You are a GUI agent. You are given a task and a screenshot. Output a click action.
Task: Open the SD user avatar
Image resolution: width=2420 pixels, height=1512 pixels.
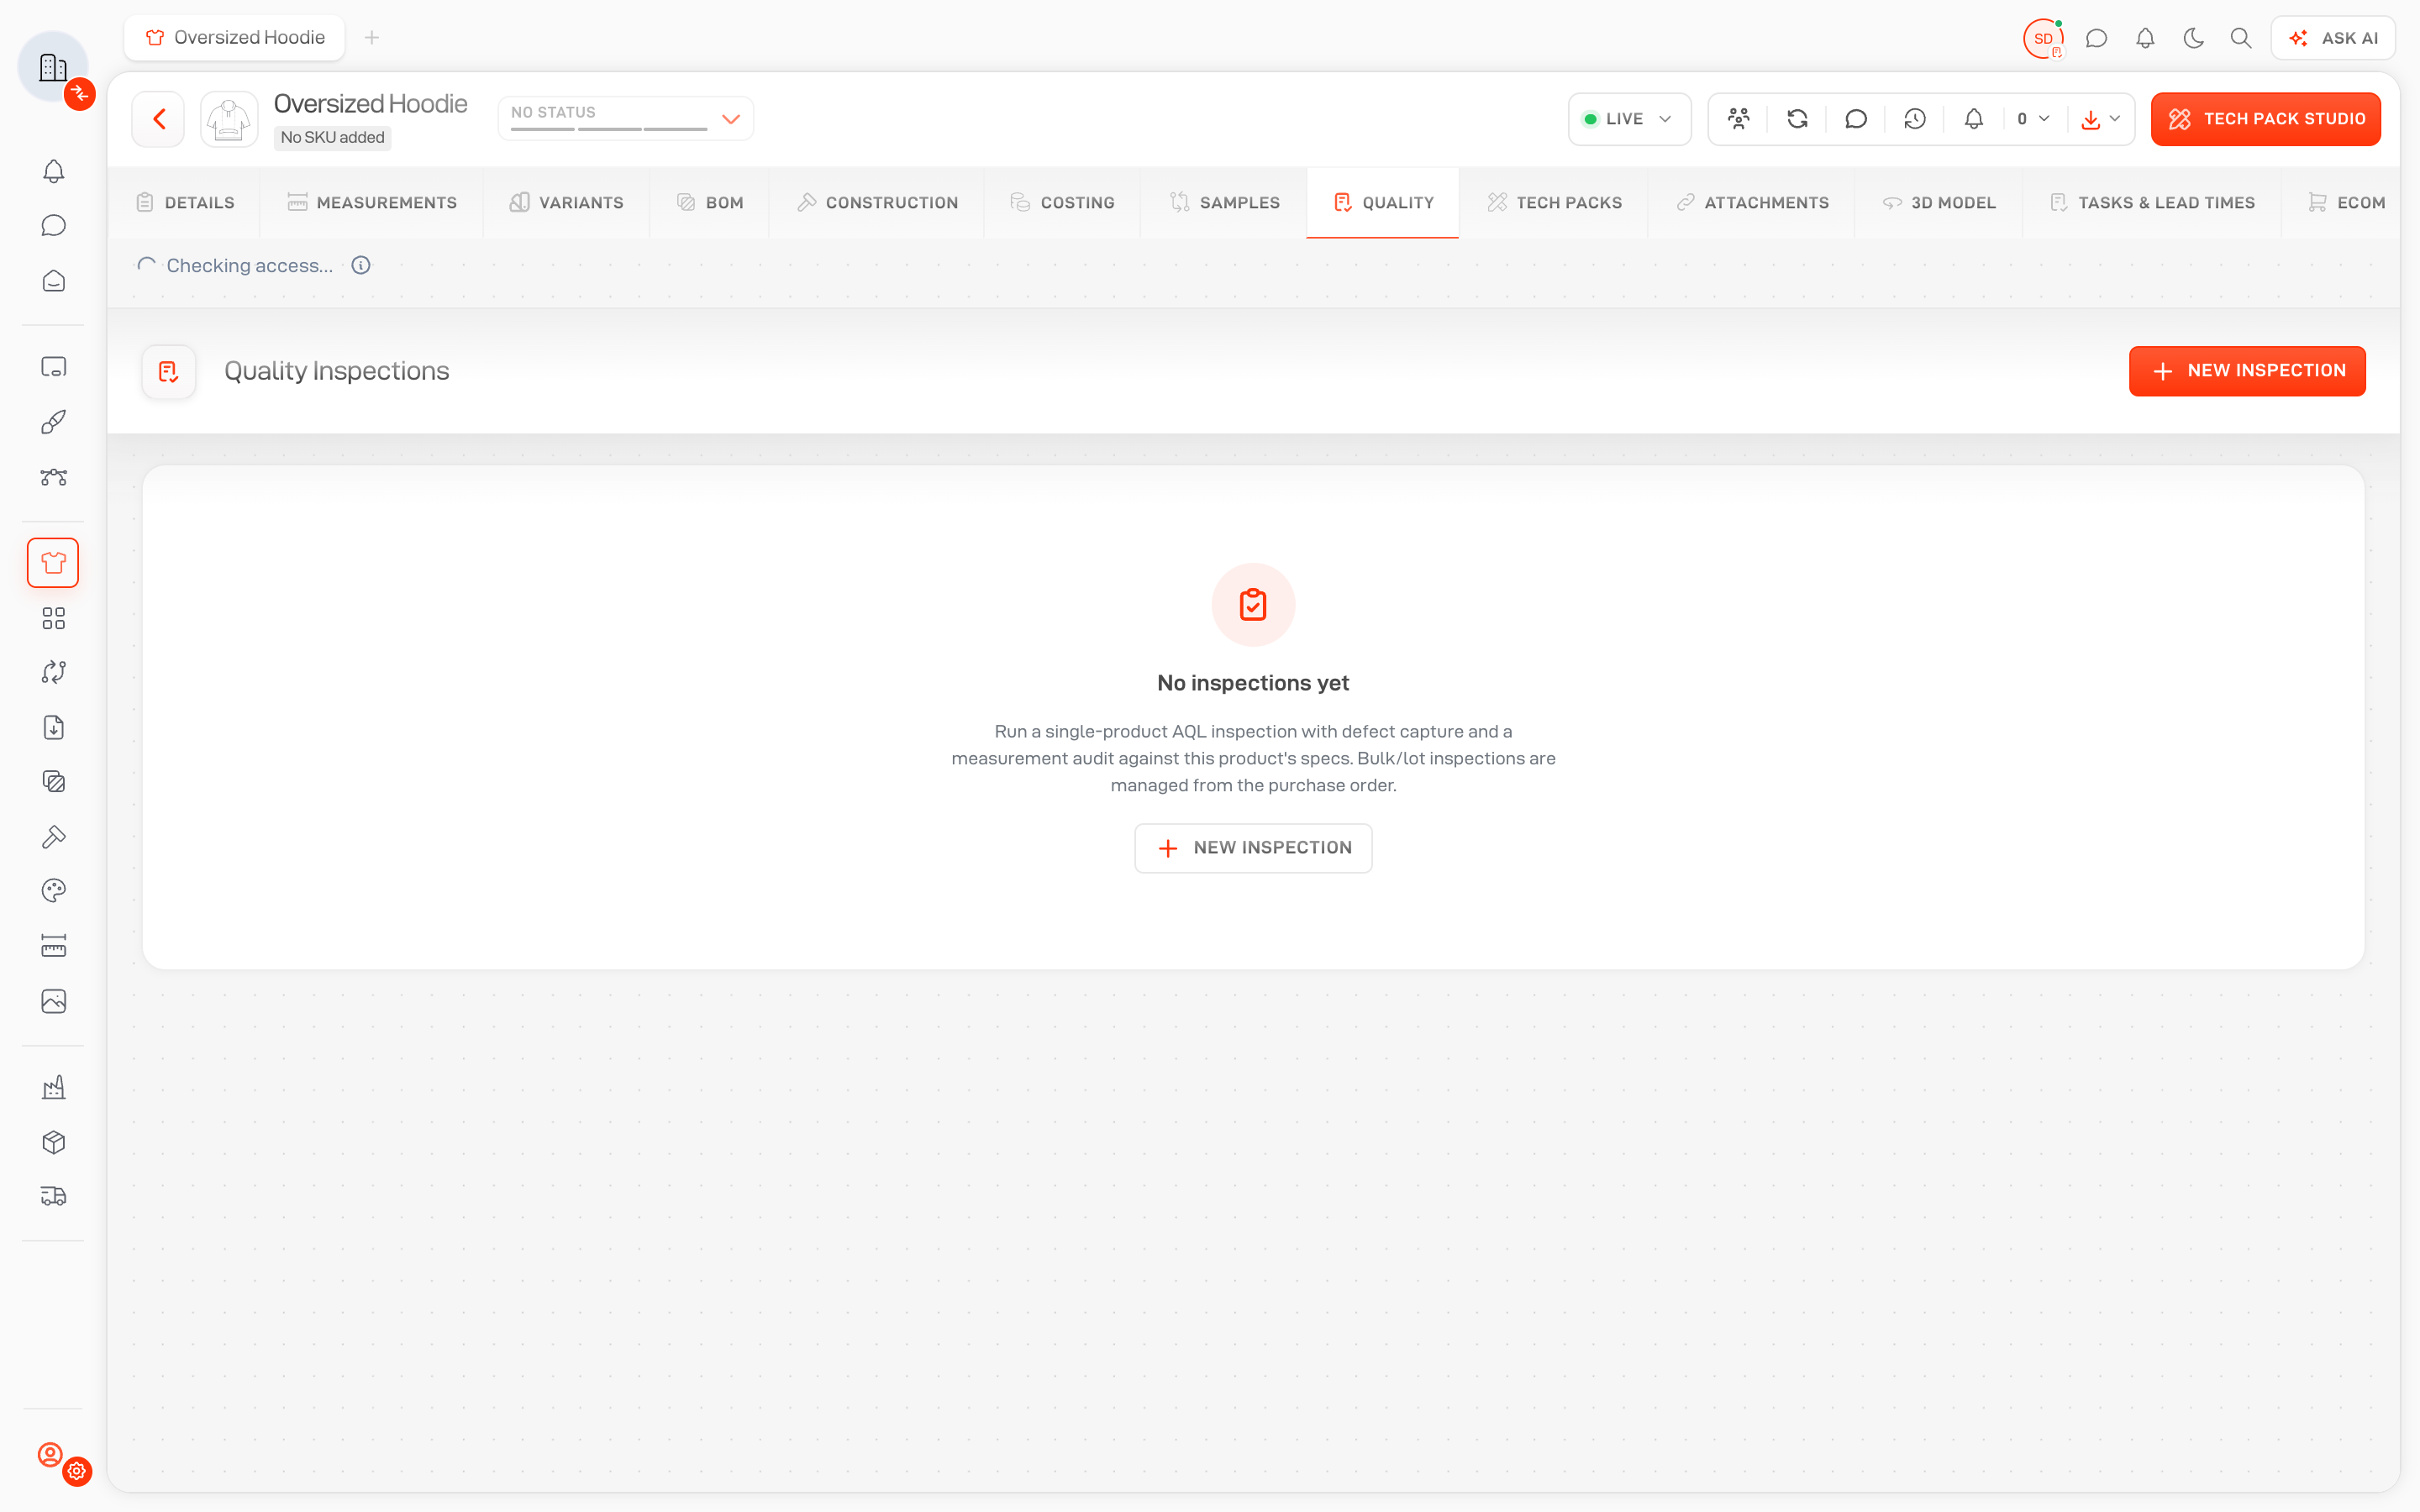click(2043, 38)
